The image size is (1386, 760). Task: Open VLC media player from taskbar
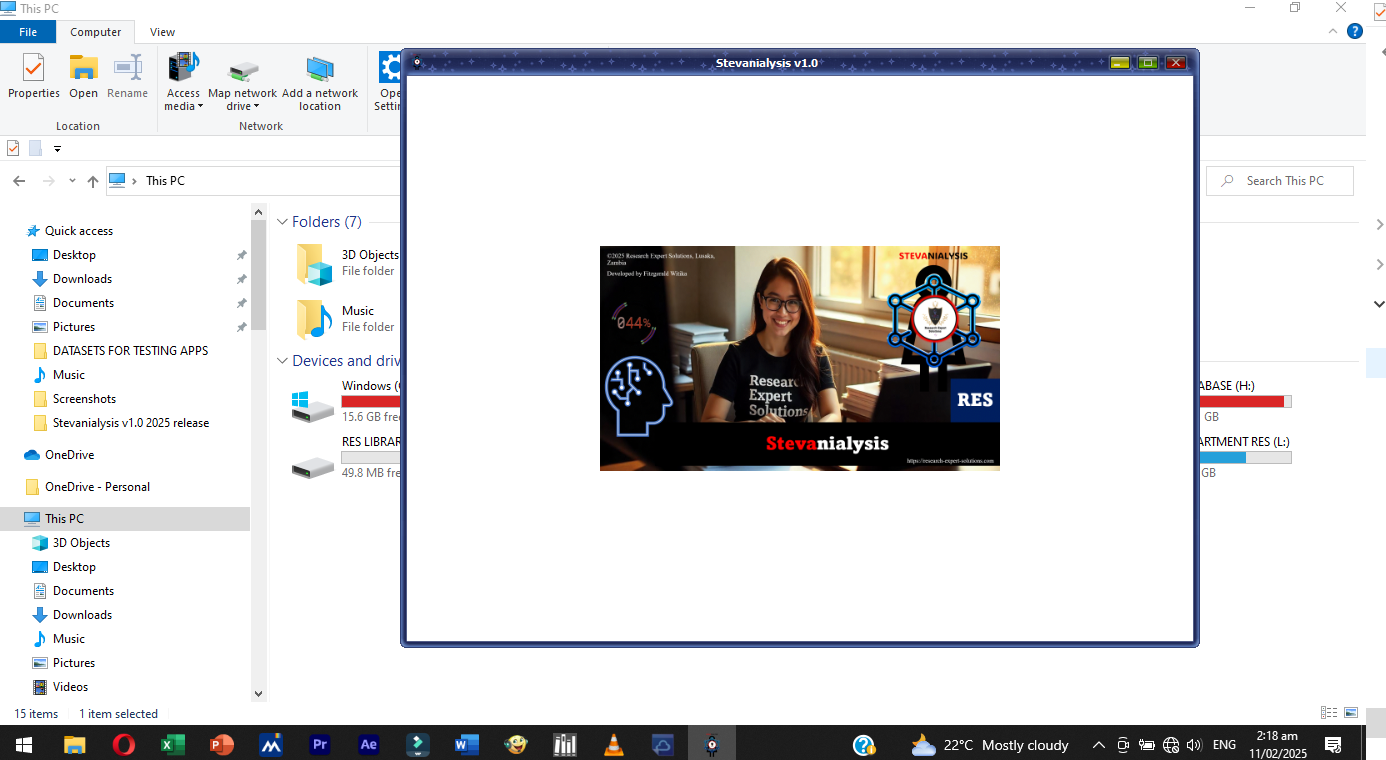click(x=614, y=744)
